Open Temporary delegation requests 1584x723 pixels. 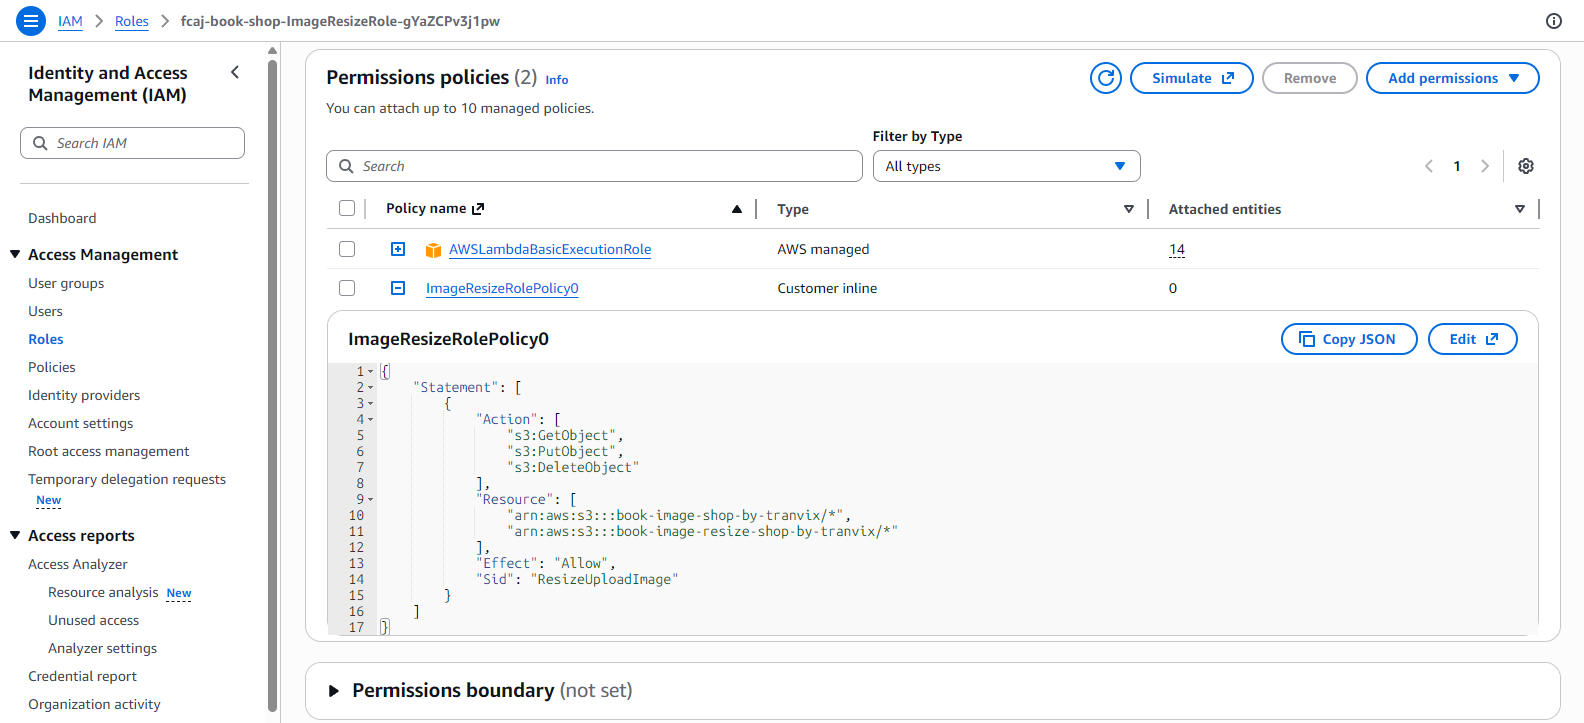(127, 479)
